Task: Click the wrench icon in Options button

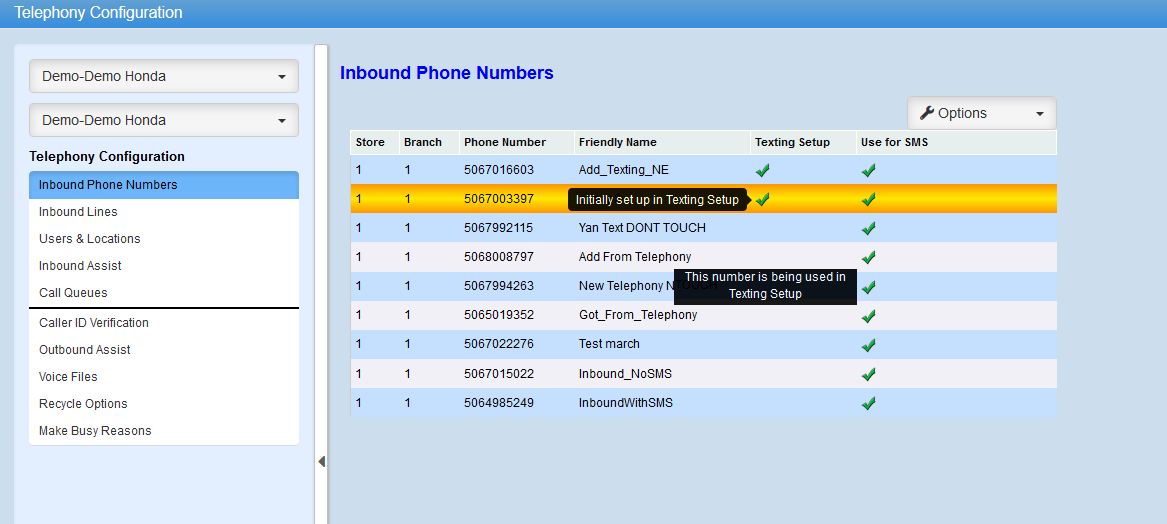Action: click(x=926, y=113)
